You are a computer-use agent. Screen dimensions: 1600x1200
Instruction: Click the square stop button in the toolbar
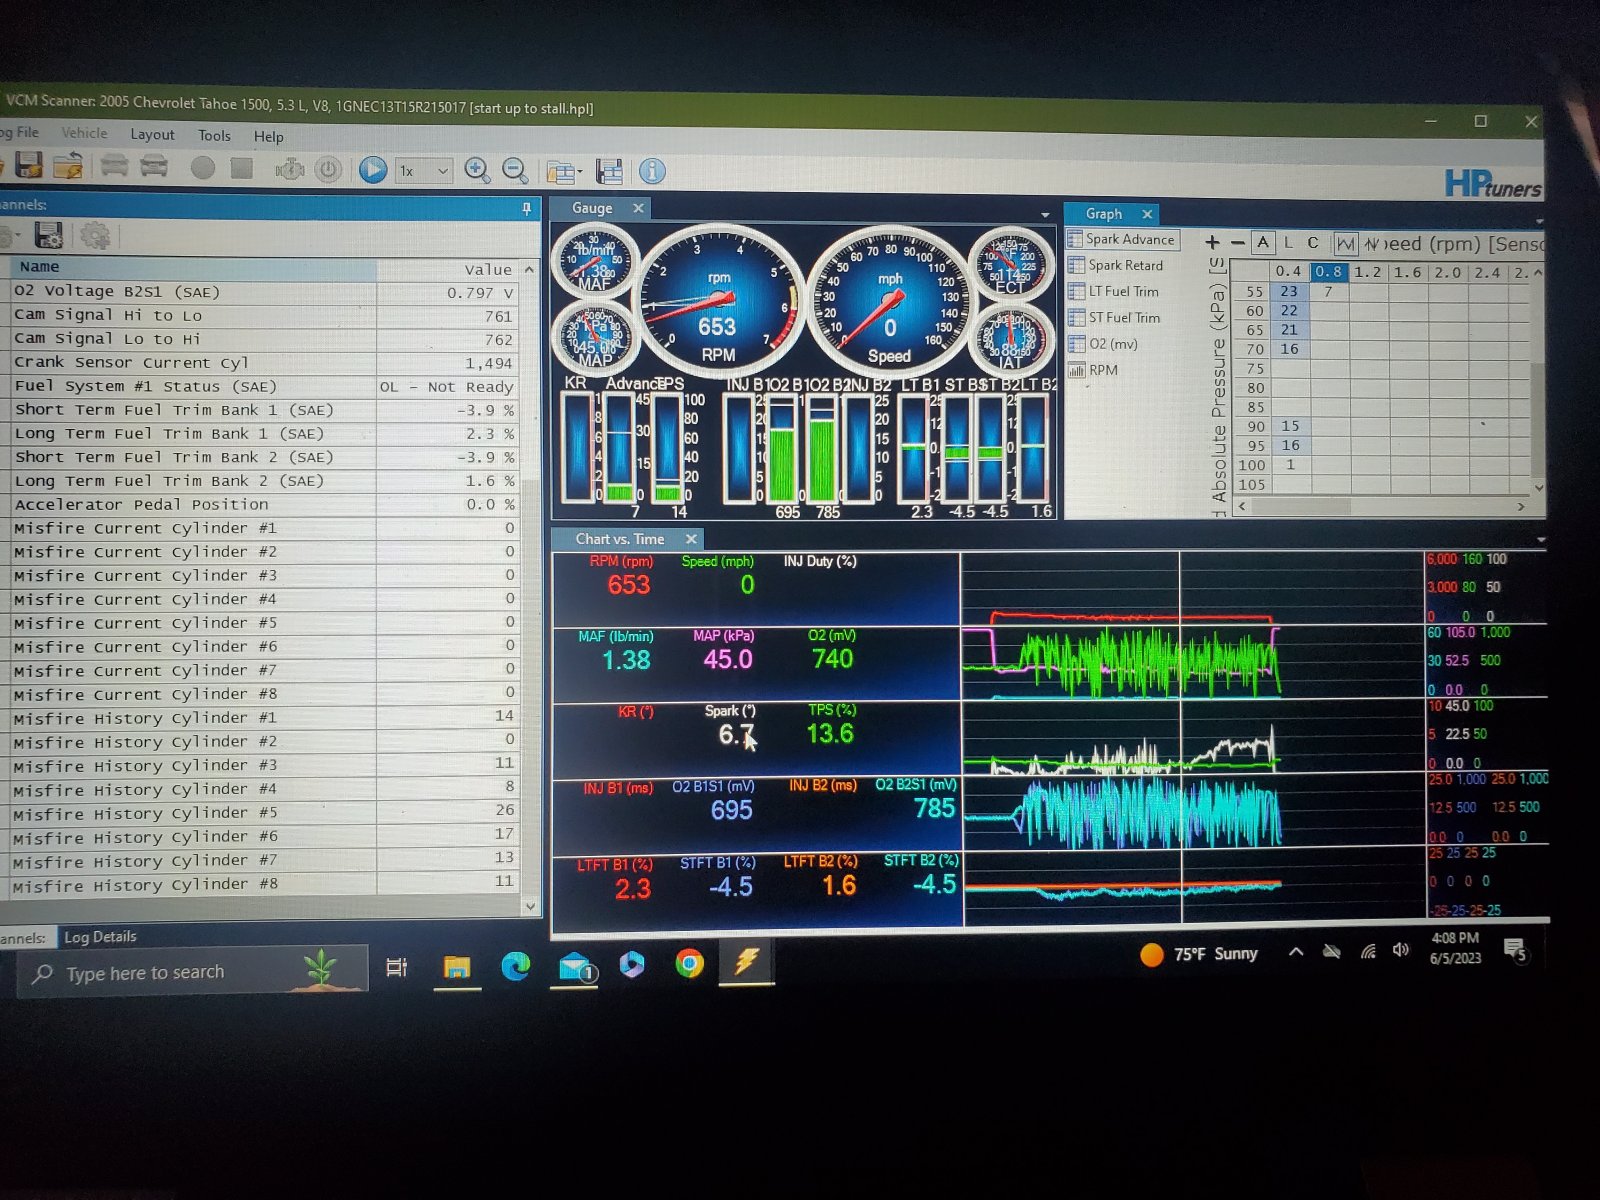click(x=241, y=167)
